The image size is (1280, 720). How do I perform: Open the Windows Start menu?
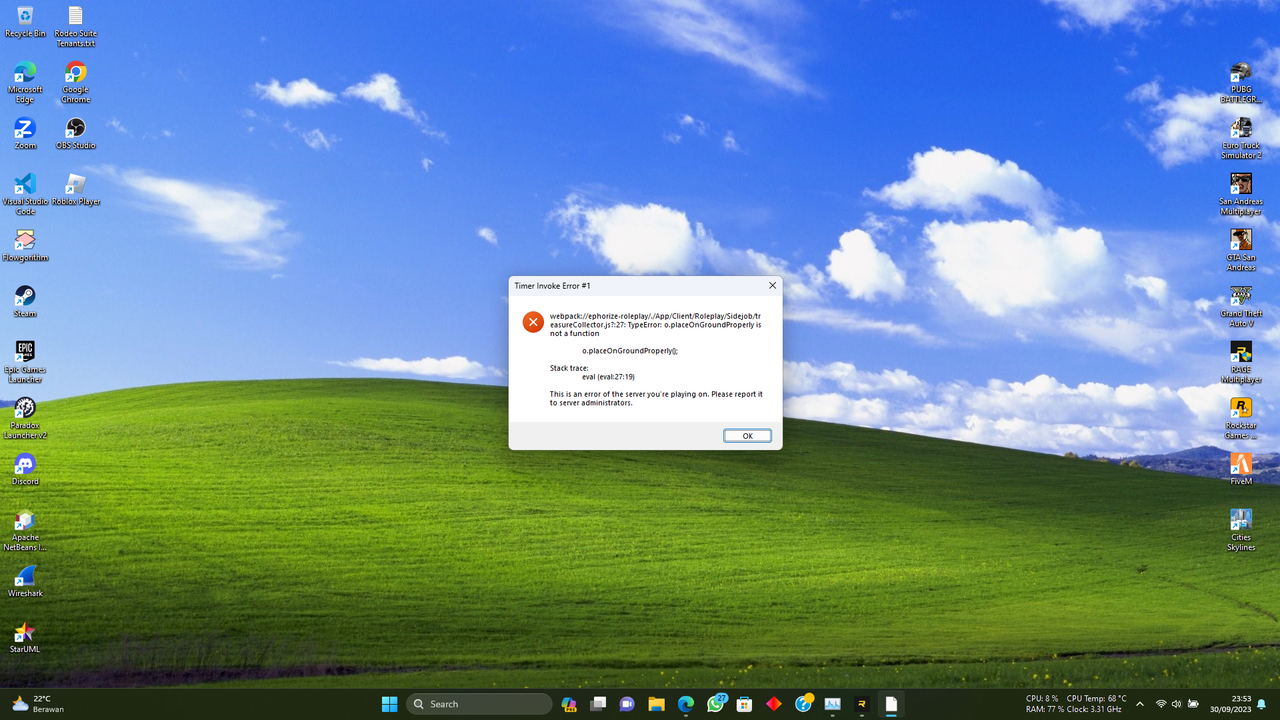tap(389, 704)
